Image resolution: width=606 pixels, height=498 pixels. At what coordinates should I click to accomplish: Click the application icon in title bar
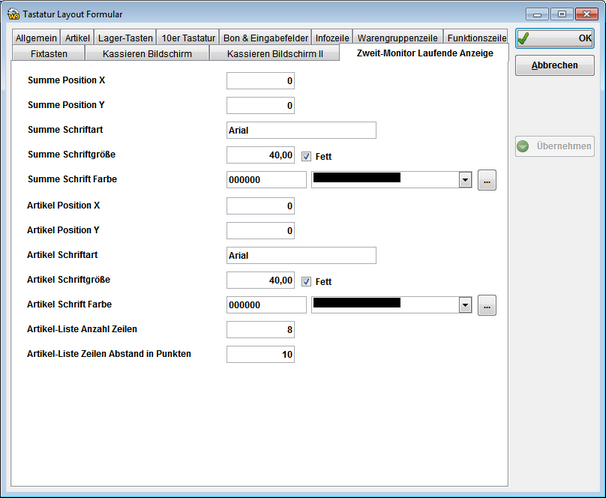13,14
